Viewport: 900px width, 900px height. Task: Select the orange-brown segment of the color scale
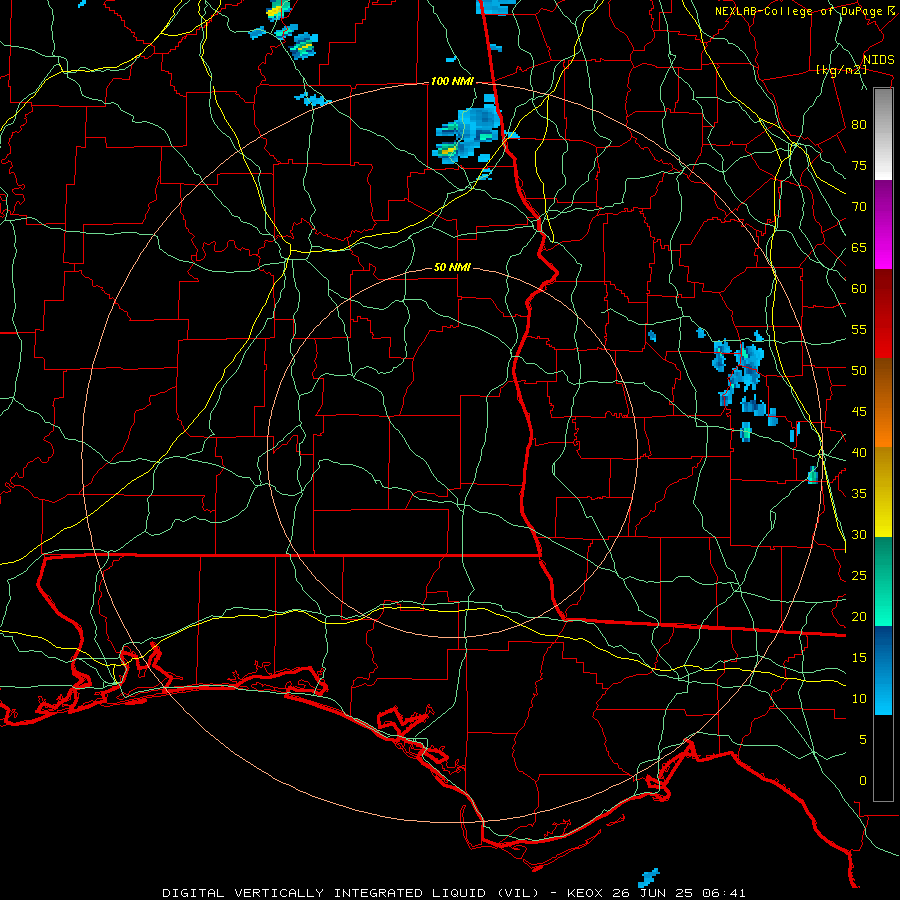(x=883, y=402)
